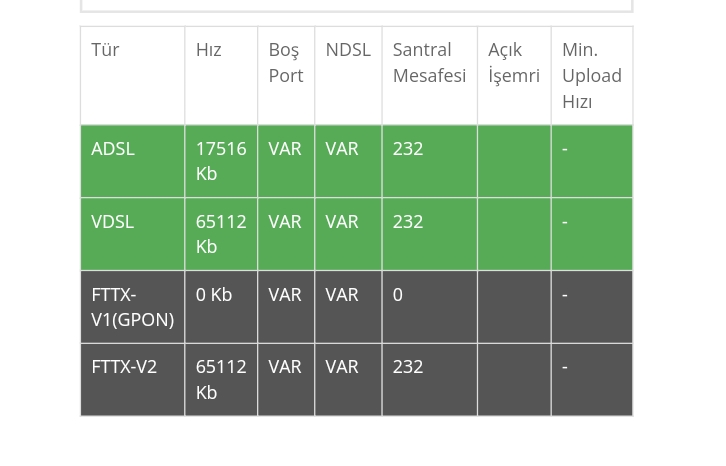This screenshot has width=726, height=466.
Task: Click the NDSL column header
Action: 347,50
